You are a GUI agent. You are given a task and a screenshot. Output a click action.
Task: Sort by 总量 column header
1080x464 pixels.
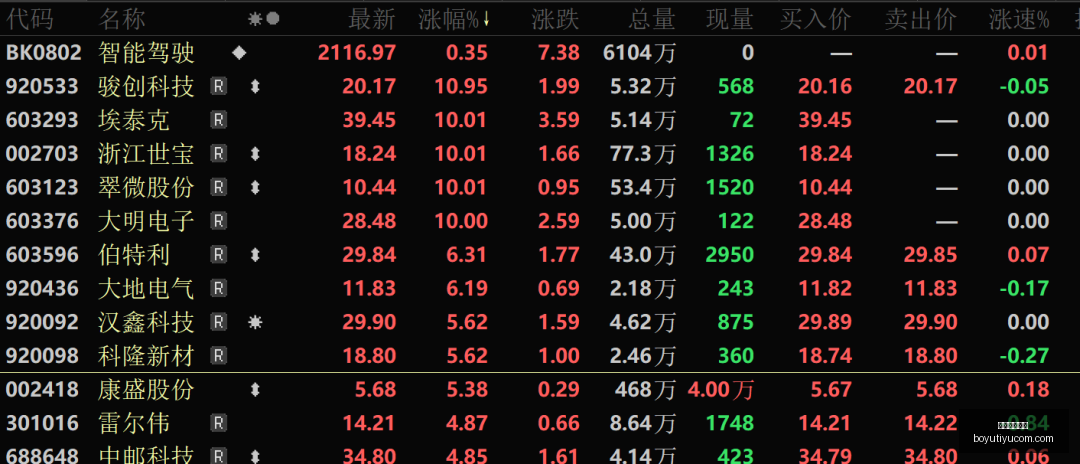(x=652, y=20)
